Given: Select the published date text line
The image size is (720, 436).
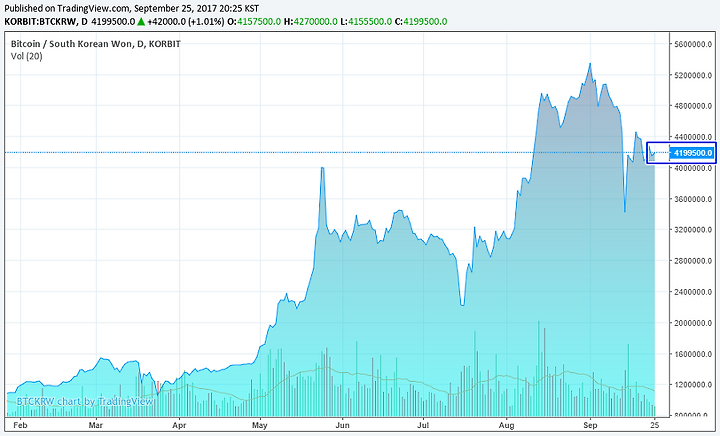Looking at the screenshot, I should coord(132,8).
